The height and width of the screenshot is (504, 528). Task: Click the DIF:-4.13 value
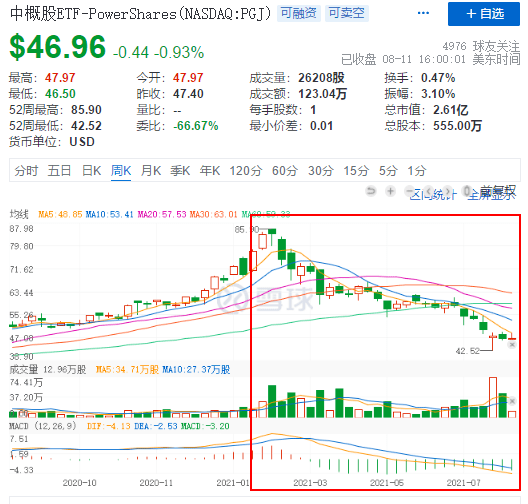point(108,426)
